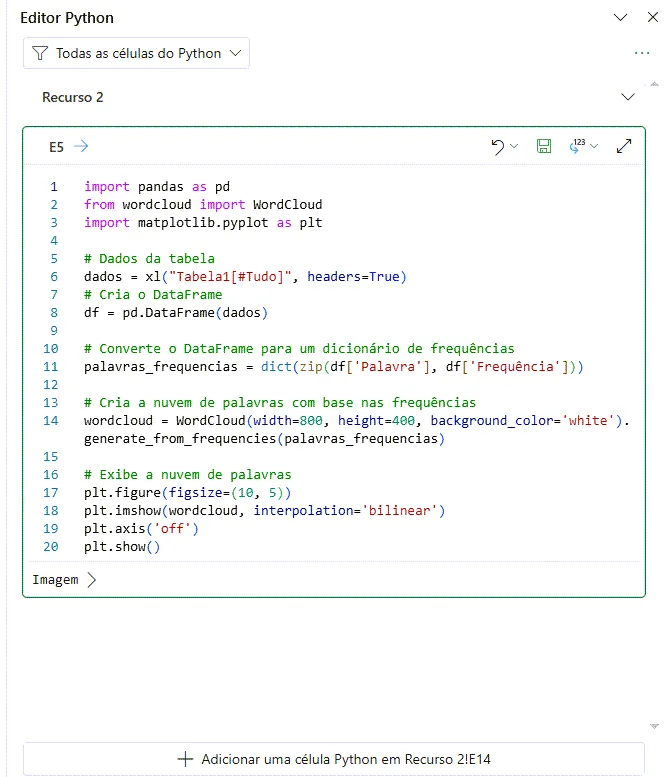664x777 pixels.
Task: Place cursor on 'import pandas as pd' line
Action: pyautogui.click(x=157, y=187)
